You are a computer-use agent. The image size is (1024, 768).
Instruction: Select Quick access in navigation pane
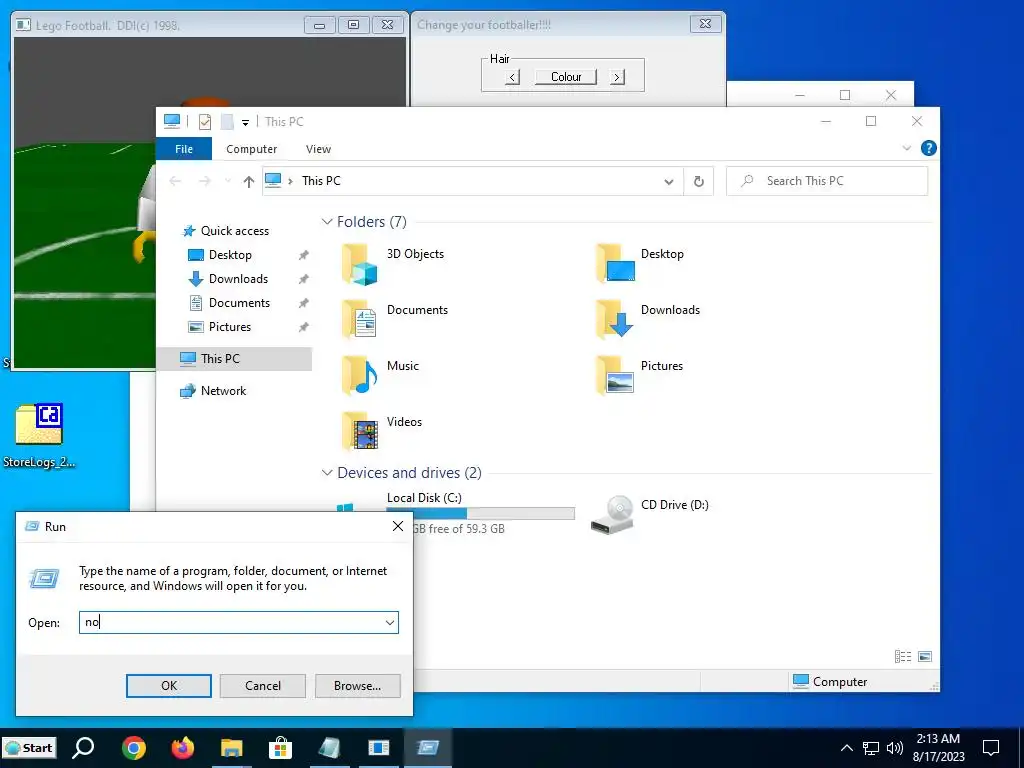pyautogui.click(x=234, y=231)
